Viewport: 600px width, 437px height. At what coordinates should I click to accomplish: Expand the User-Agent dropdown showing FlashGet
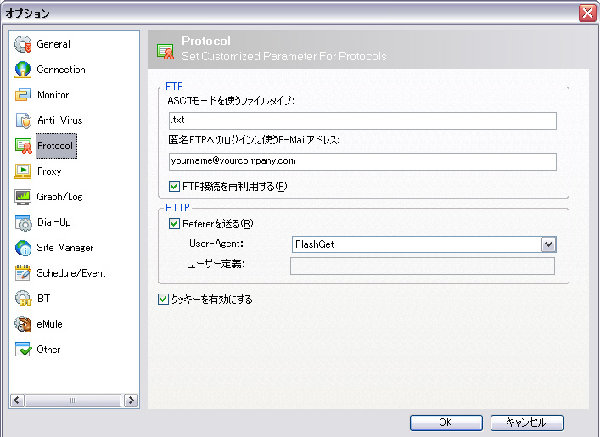point(547,243)
